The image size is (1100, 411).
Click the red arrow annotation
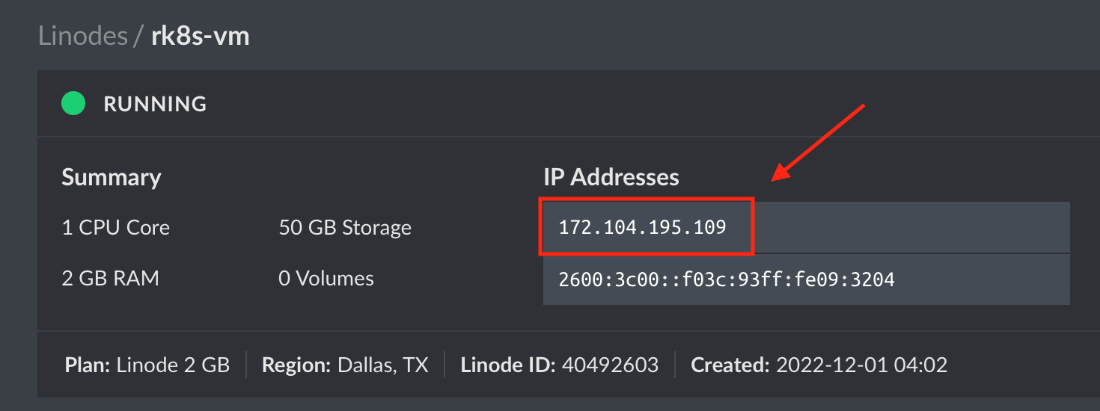point(819,141)
